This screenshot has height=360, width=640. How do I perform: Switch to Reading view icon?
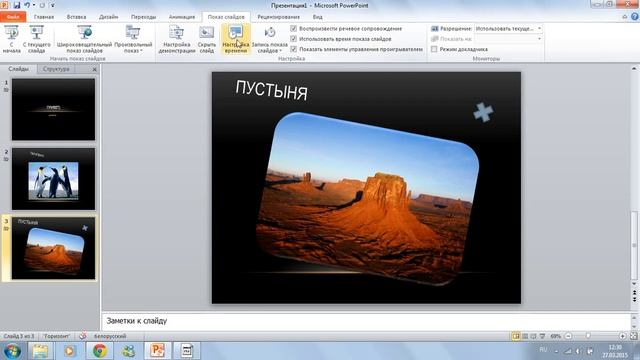pyautogui.click(x=533, y=336)
